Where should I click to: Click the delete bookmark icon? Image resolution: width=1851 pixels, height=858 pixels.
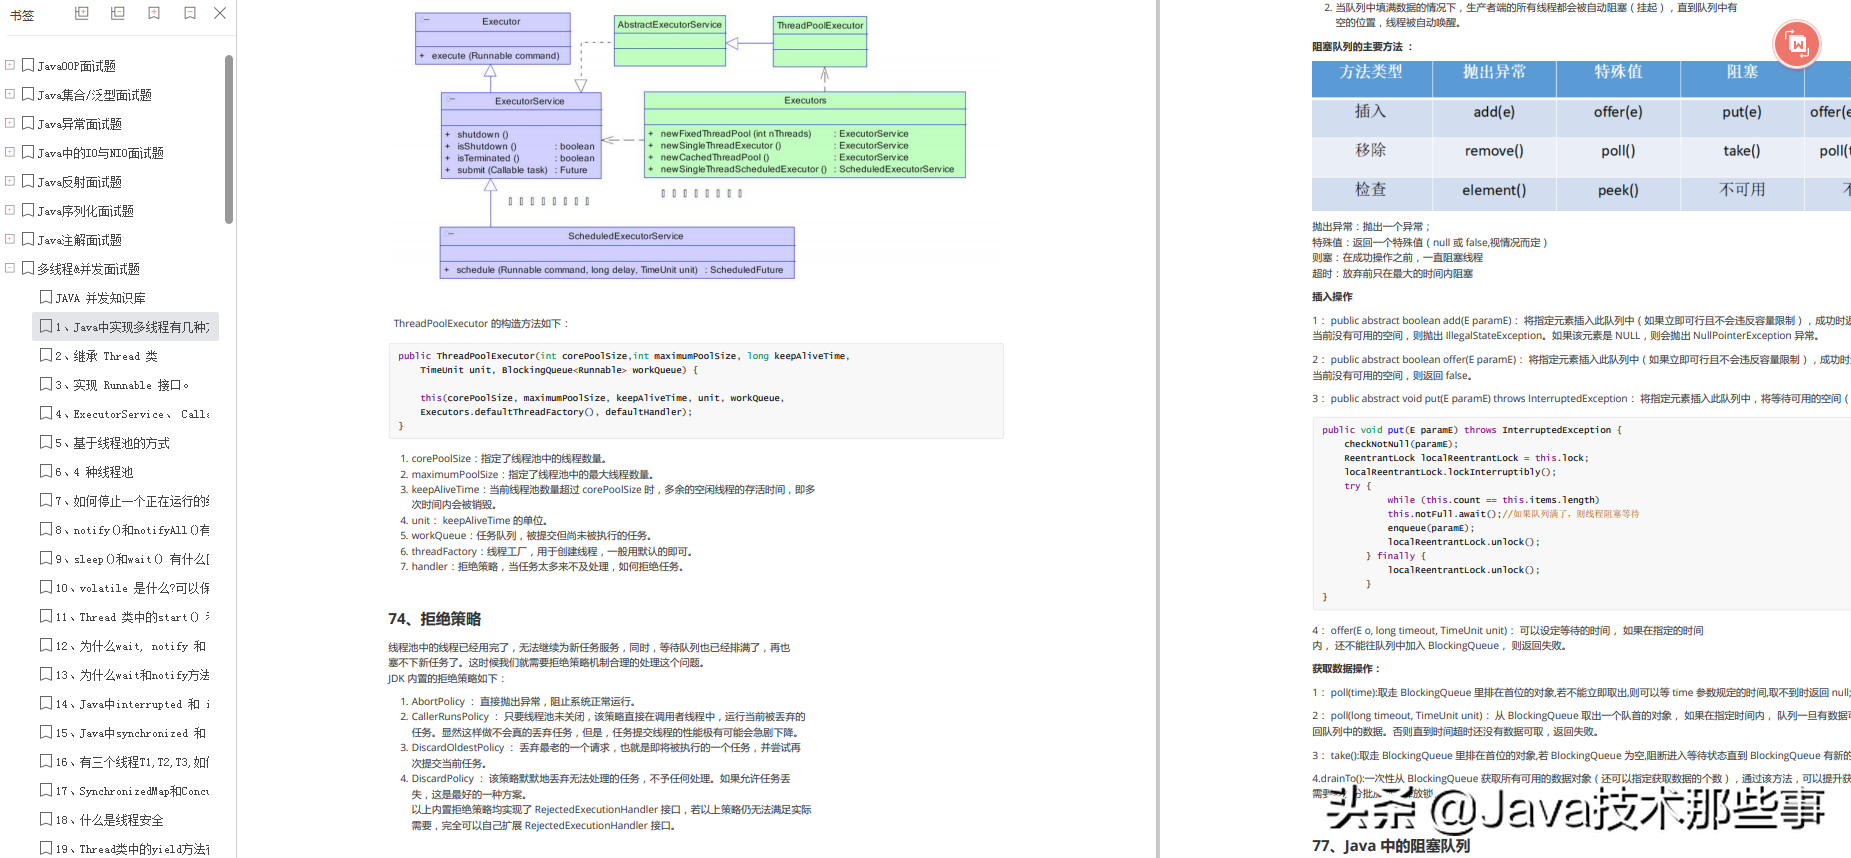190,13
